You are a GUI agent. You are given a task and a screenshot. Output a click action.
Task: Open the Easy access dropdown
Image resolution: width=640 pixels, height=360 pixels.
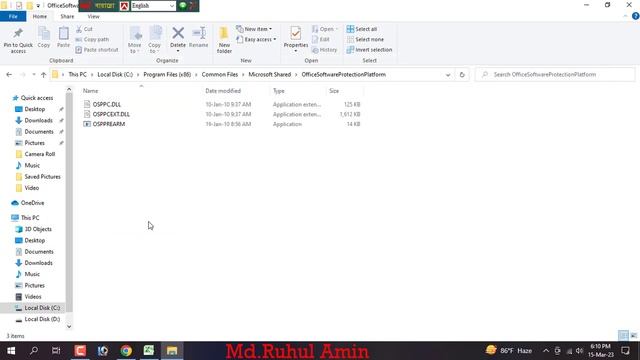coord(256,40)
